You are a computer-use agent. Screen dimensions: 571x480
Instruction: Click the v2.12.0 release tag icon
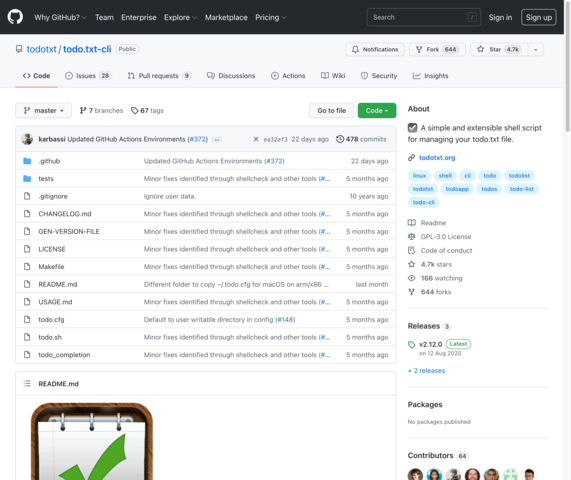pos(411,345)
